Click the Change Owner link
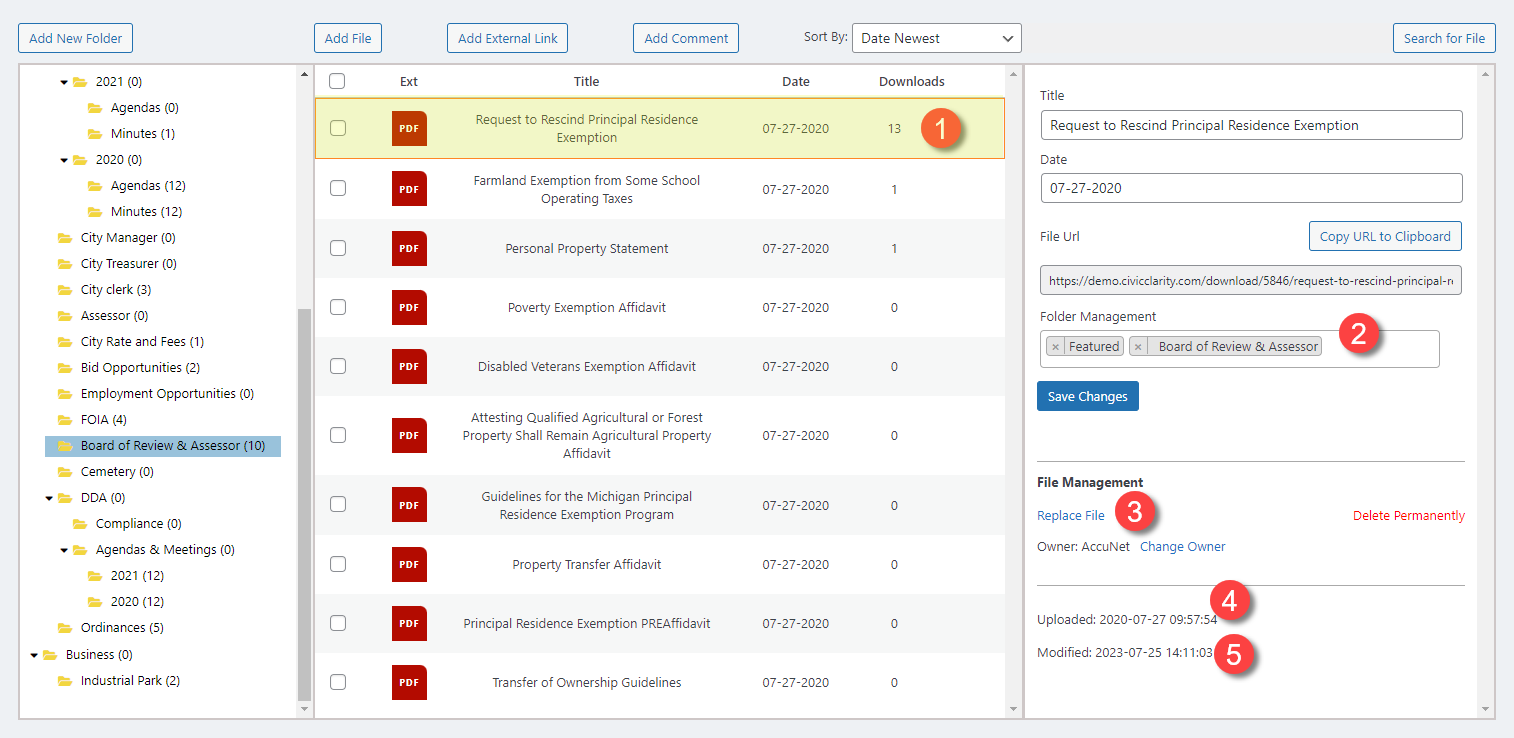The image size is (1514, 738). (x=1183, y=547)
